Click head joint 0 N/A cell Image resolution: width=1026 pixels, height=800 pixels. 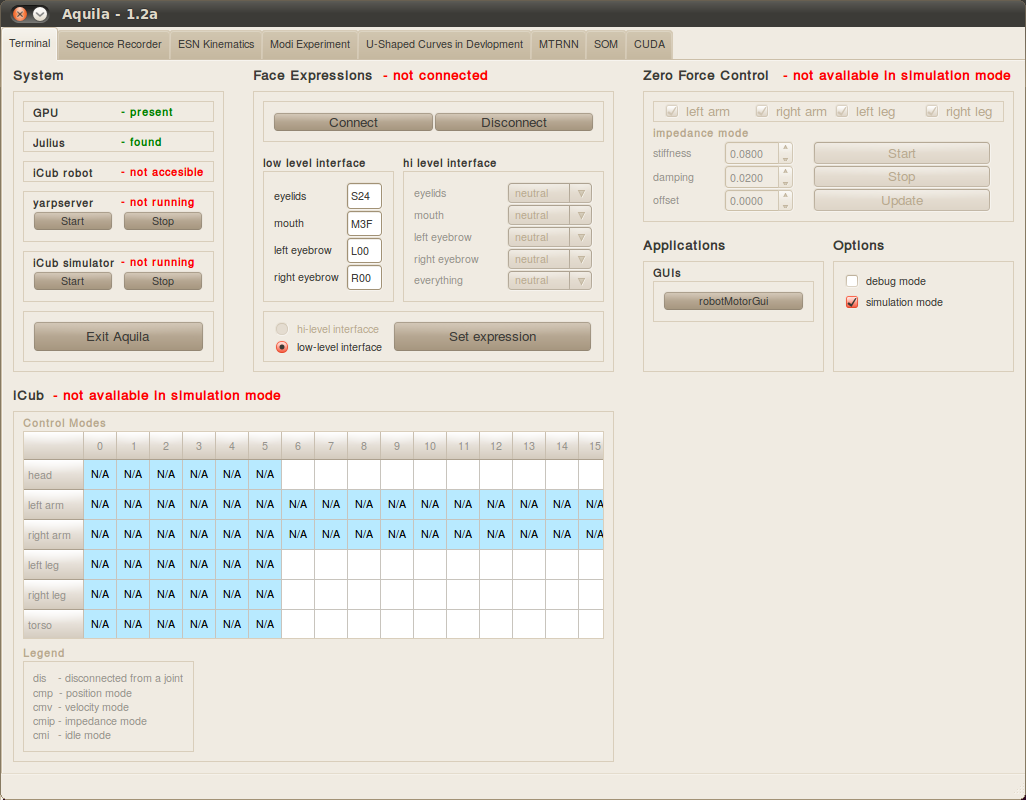coord(100,474)
